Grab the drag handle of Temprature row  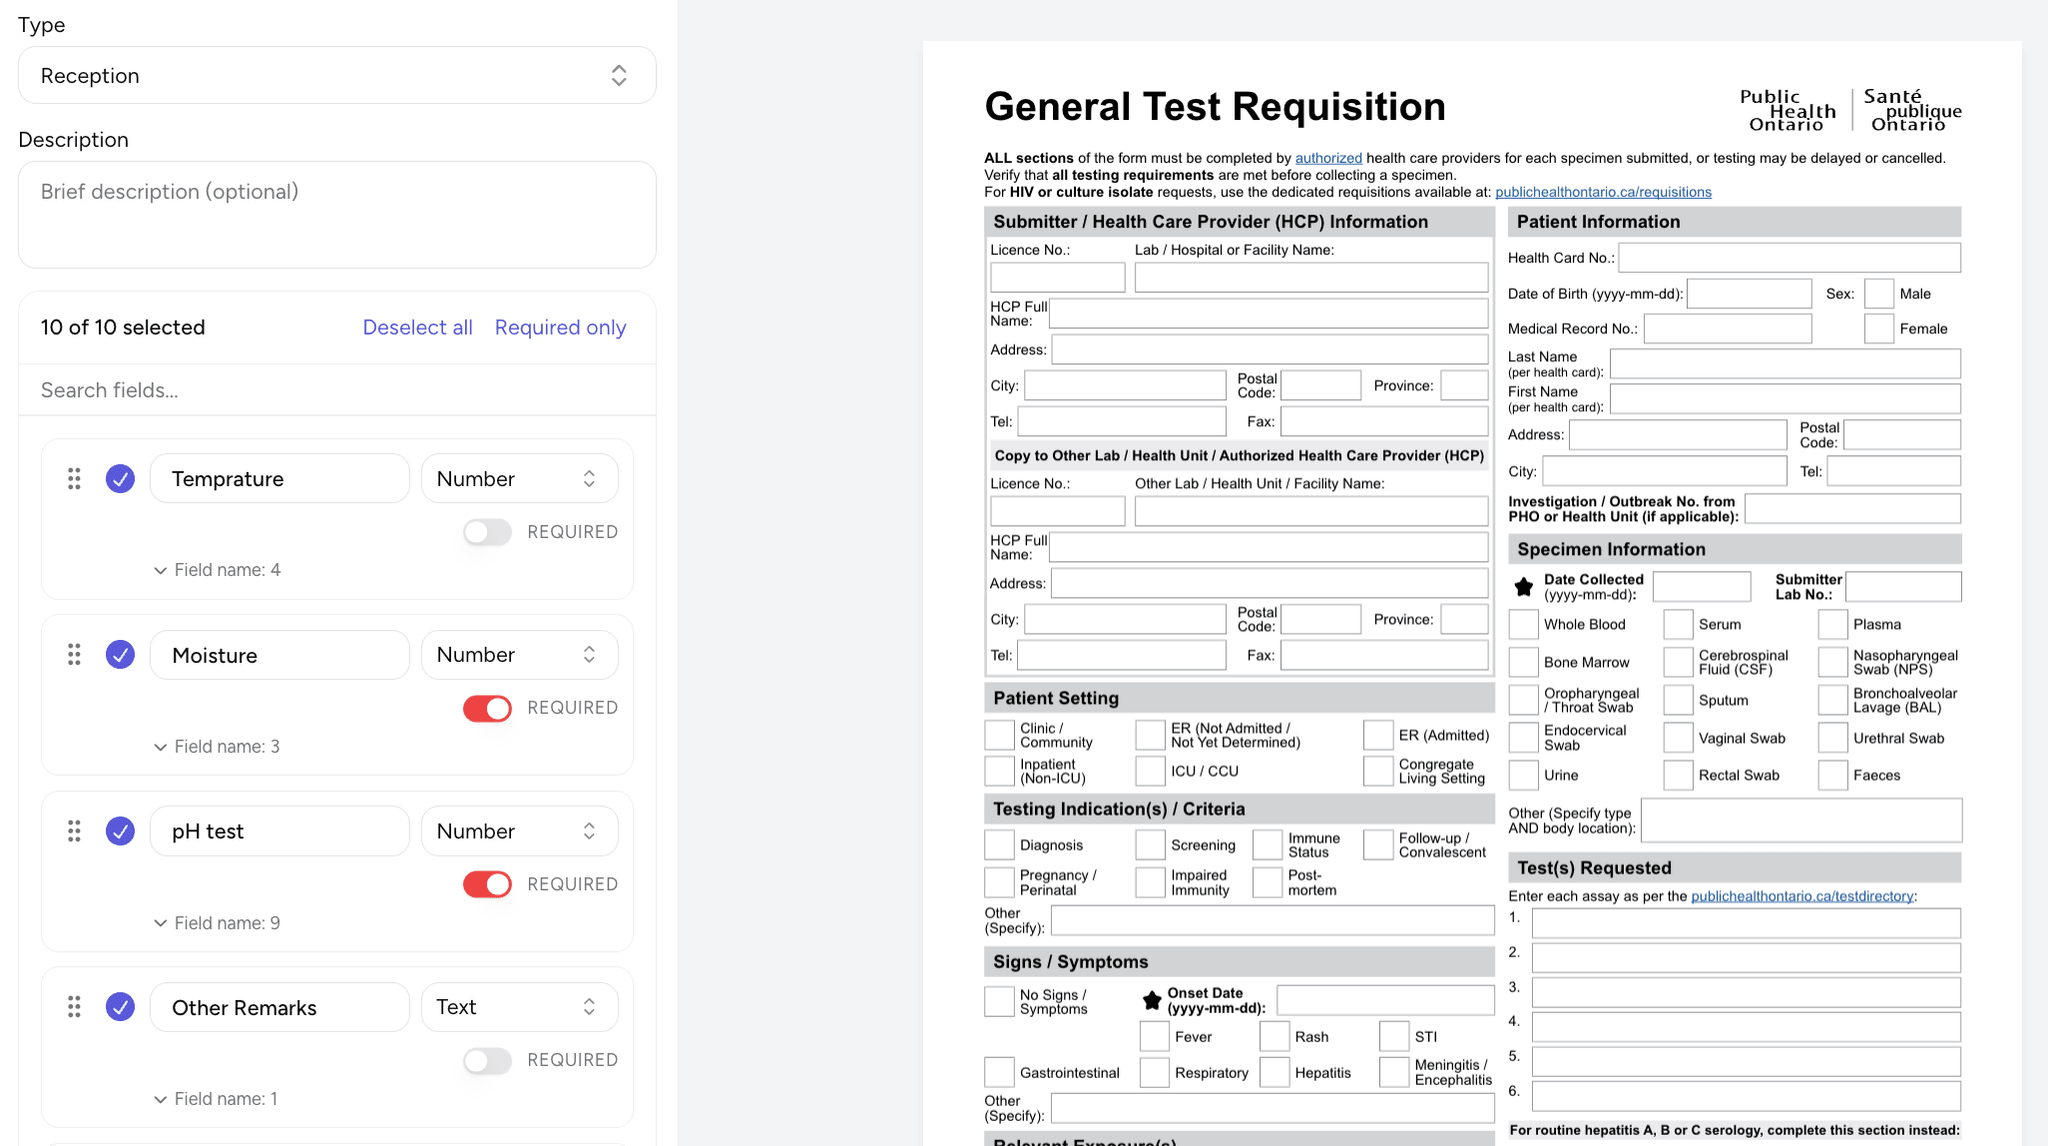tap(74, 479)
